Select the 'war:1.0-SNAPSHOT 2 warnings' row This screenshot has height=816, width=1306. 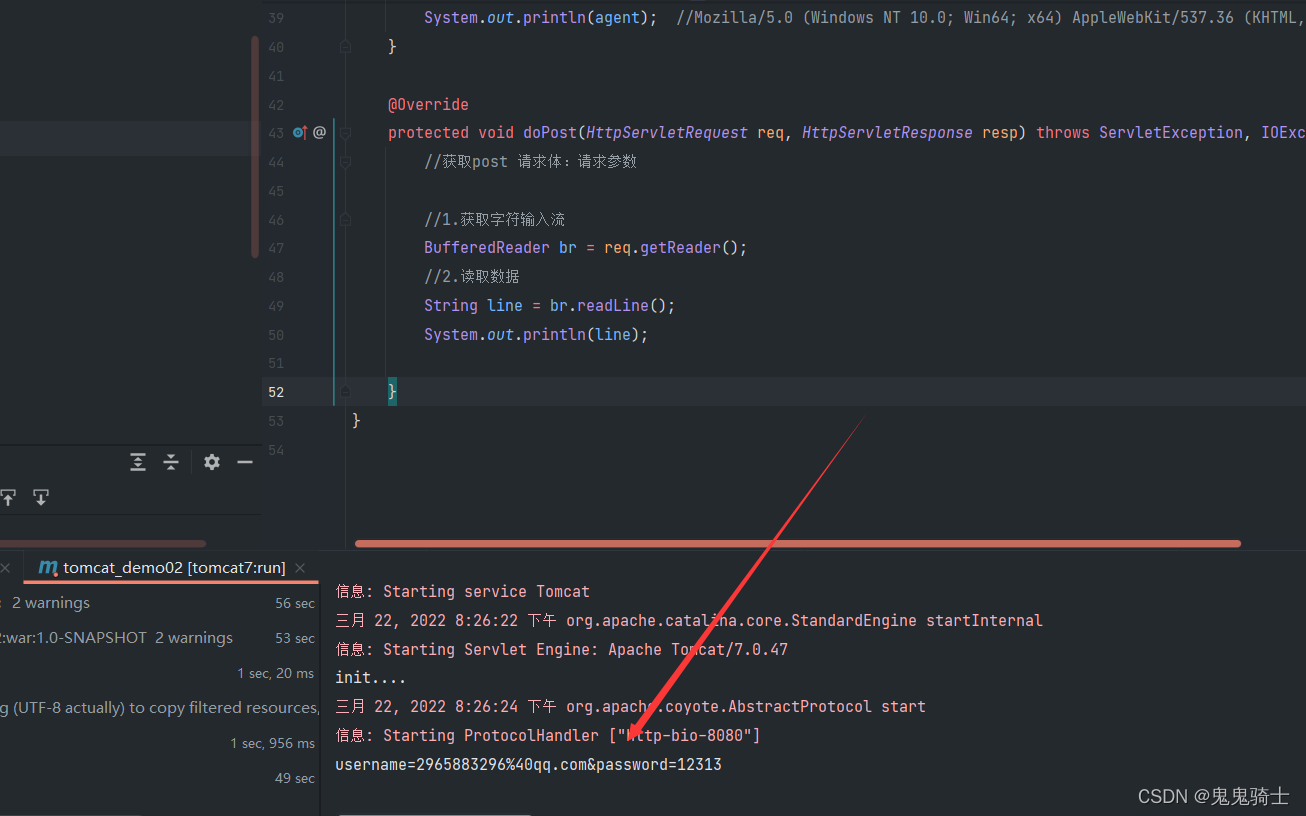click(x=159, y=638)
